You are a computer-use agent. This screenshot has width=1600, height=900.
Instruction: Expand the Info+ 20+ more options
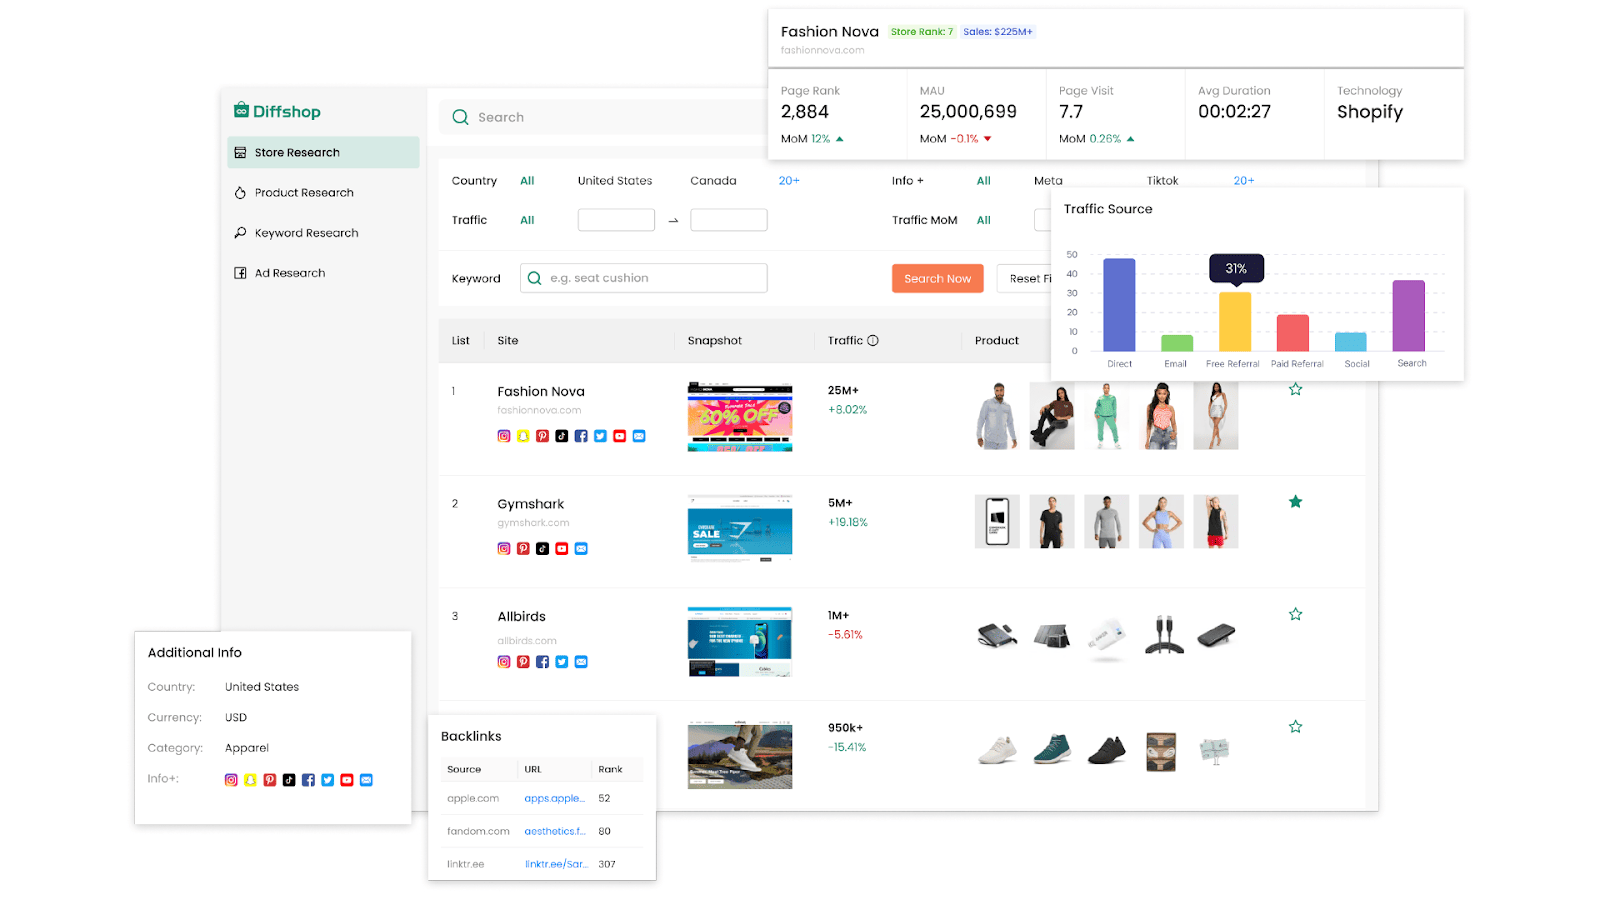1243,181
